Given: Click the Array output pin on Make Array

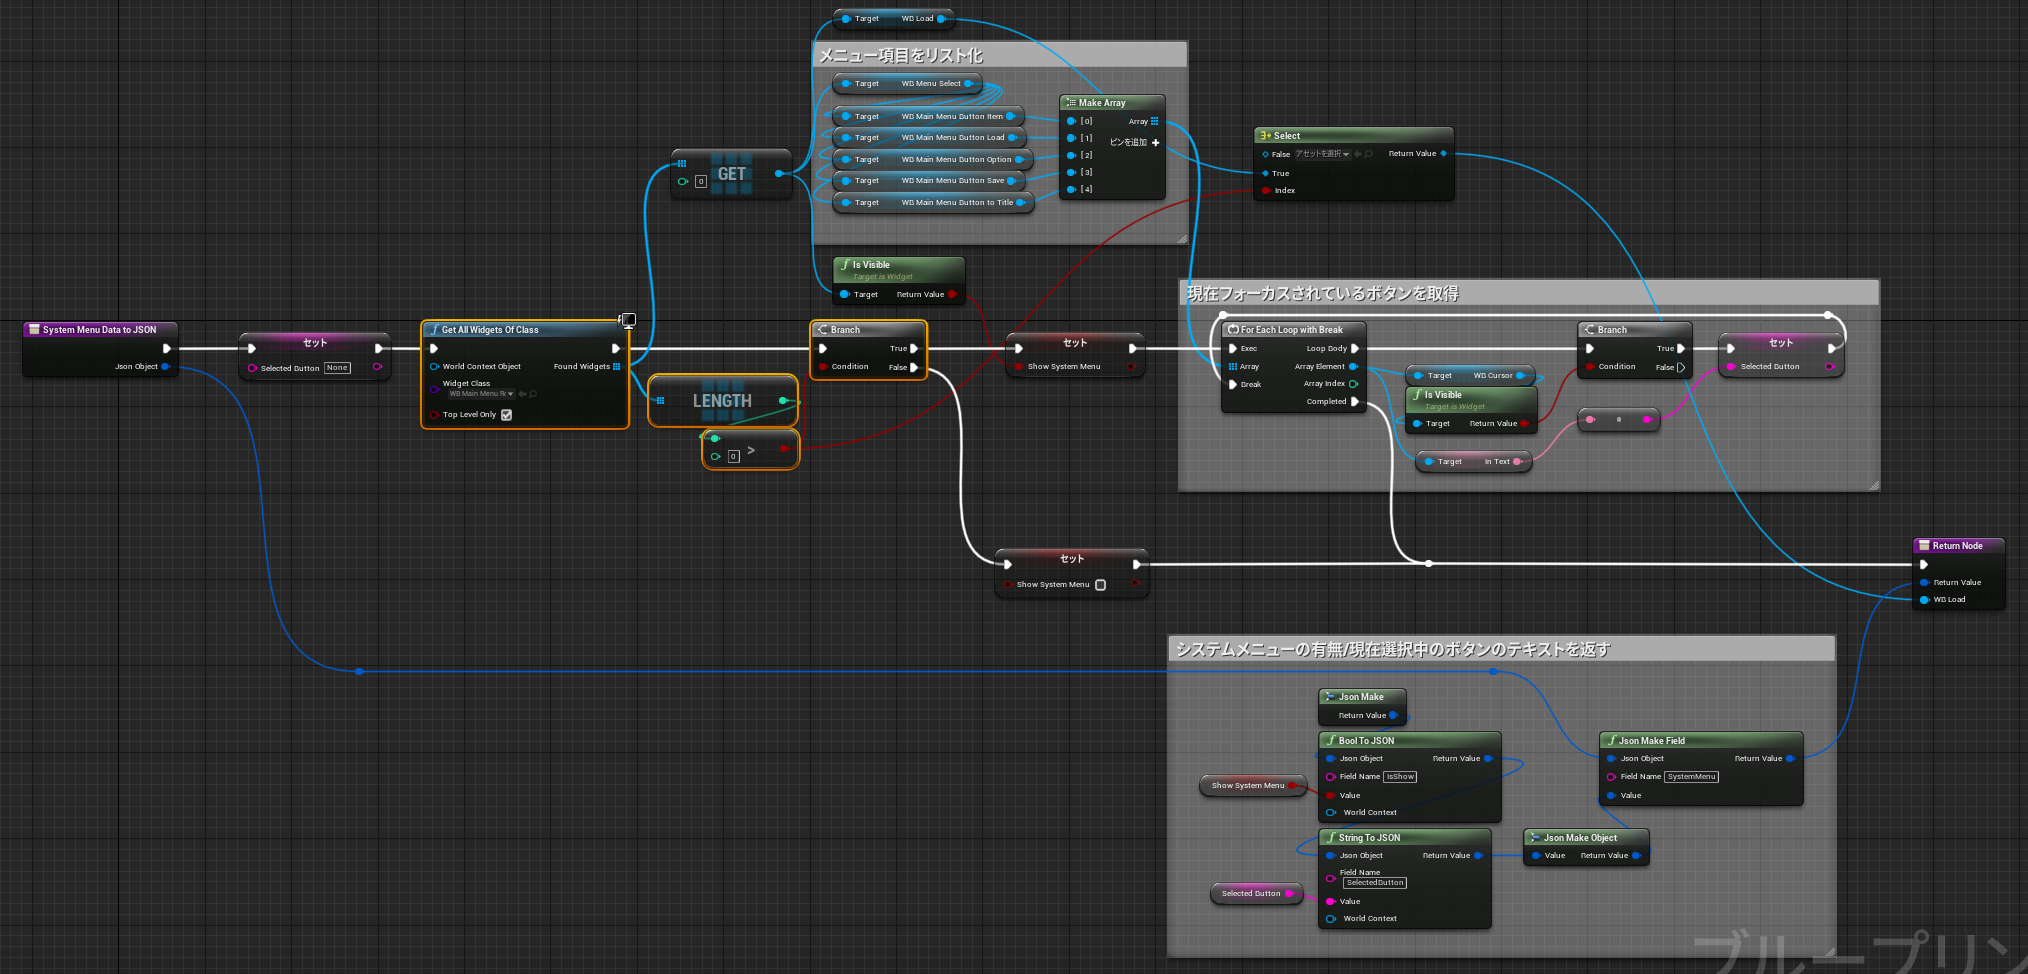Looking at the screenshot, I should point(1154,121).
